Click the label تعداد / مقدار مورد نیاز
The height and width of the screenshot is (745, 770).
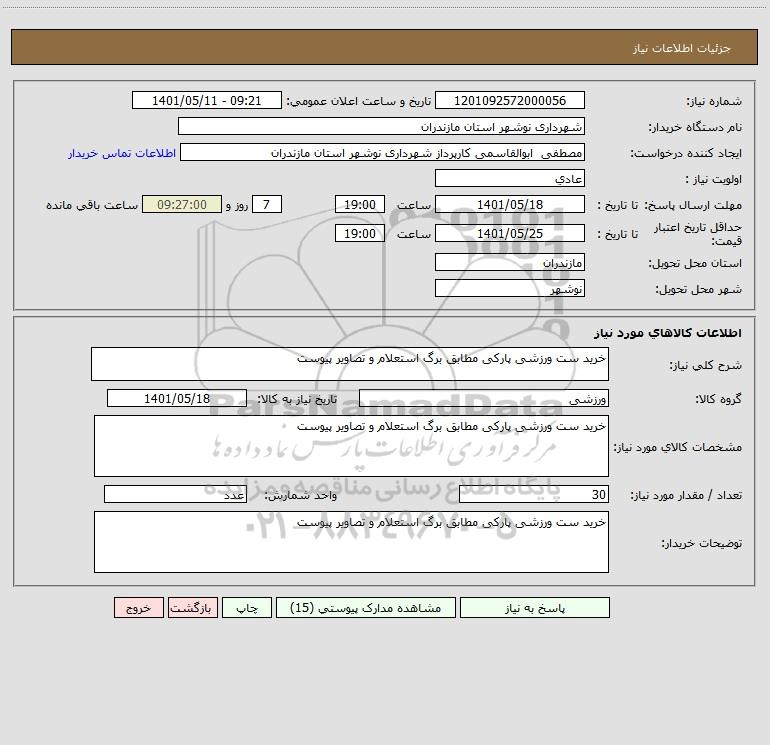tap(687, 496)
